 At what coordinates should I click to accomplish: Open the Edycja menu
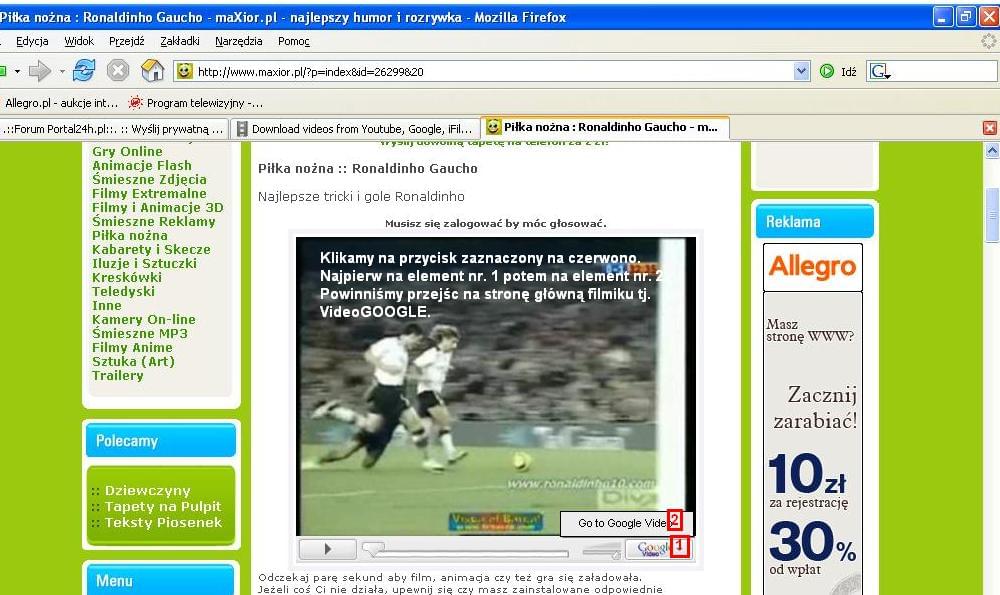pos(32,41)
